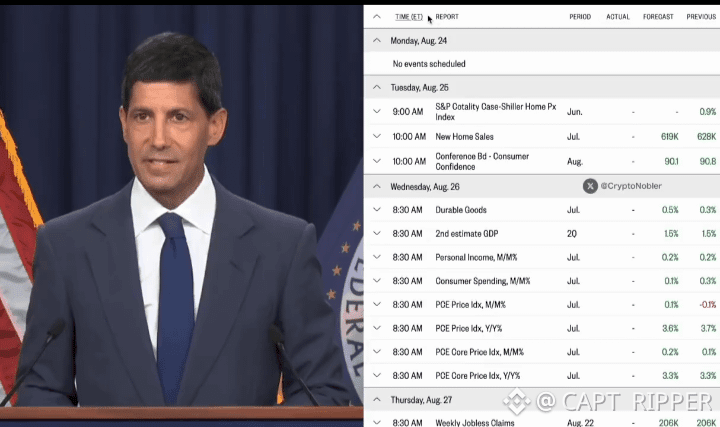Image resolution: width=720 pixels, height=427 pixels.
Task: Click the 9:00 AM time for Case-Shiller
Action: (408, 112)
